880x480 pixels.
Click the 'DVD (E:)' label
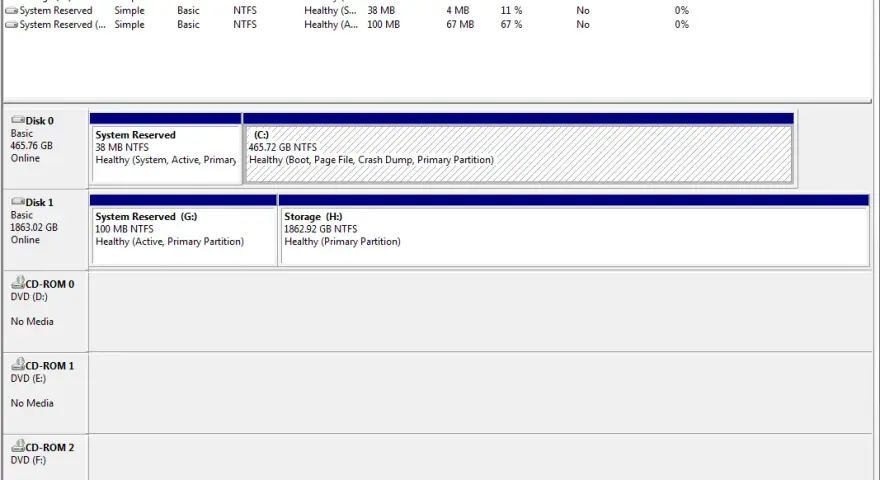coord(29,378)
